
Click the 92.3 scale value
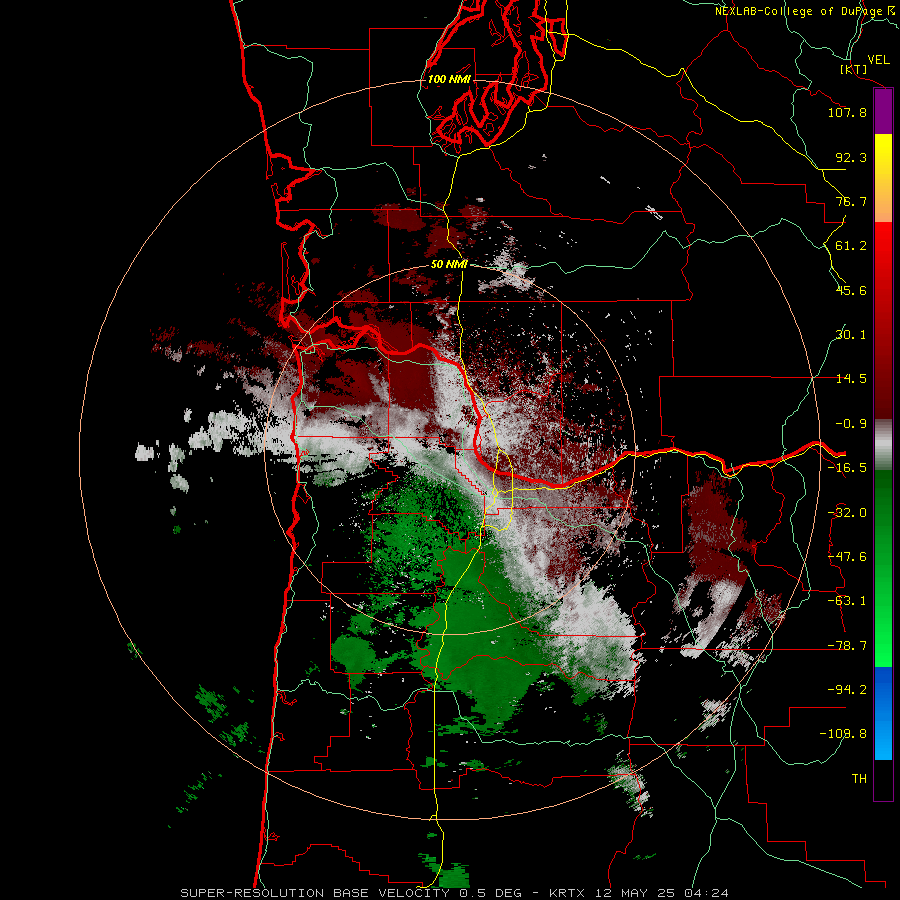click(851, 157)
